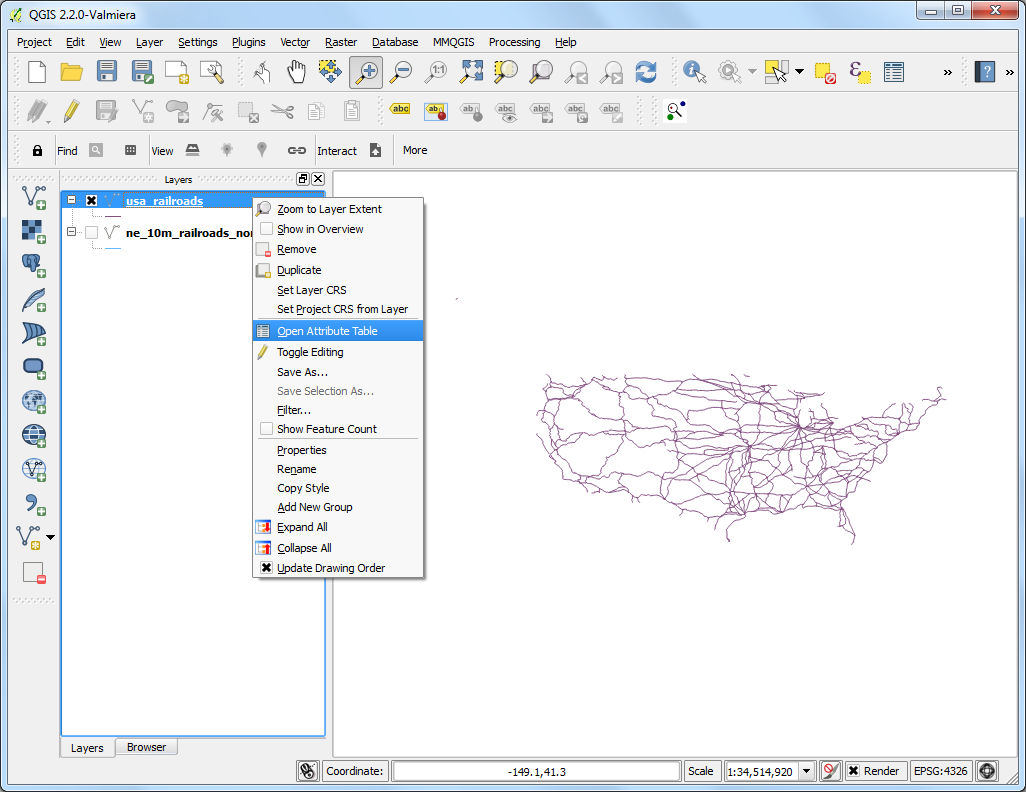Click the Remove Layer icon in side toolbar
Screen dimensions: 1026x792
(33, 573)
